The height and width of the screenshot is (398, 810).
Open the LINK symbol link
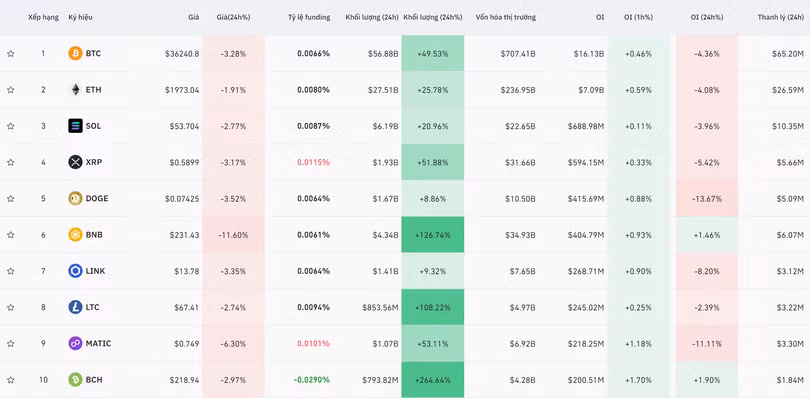[95, 271]
